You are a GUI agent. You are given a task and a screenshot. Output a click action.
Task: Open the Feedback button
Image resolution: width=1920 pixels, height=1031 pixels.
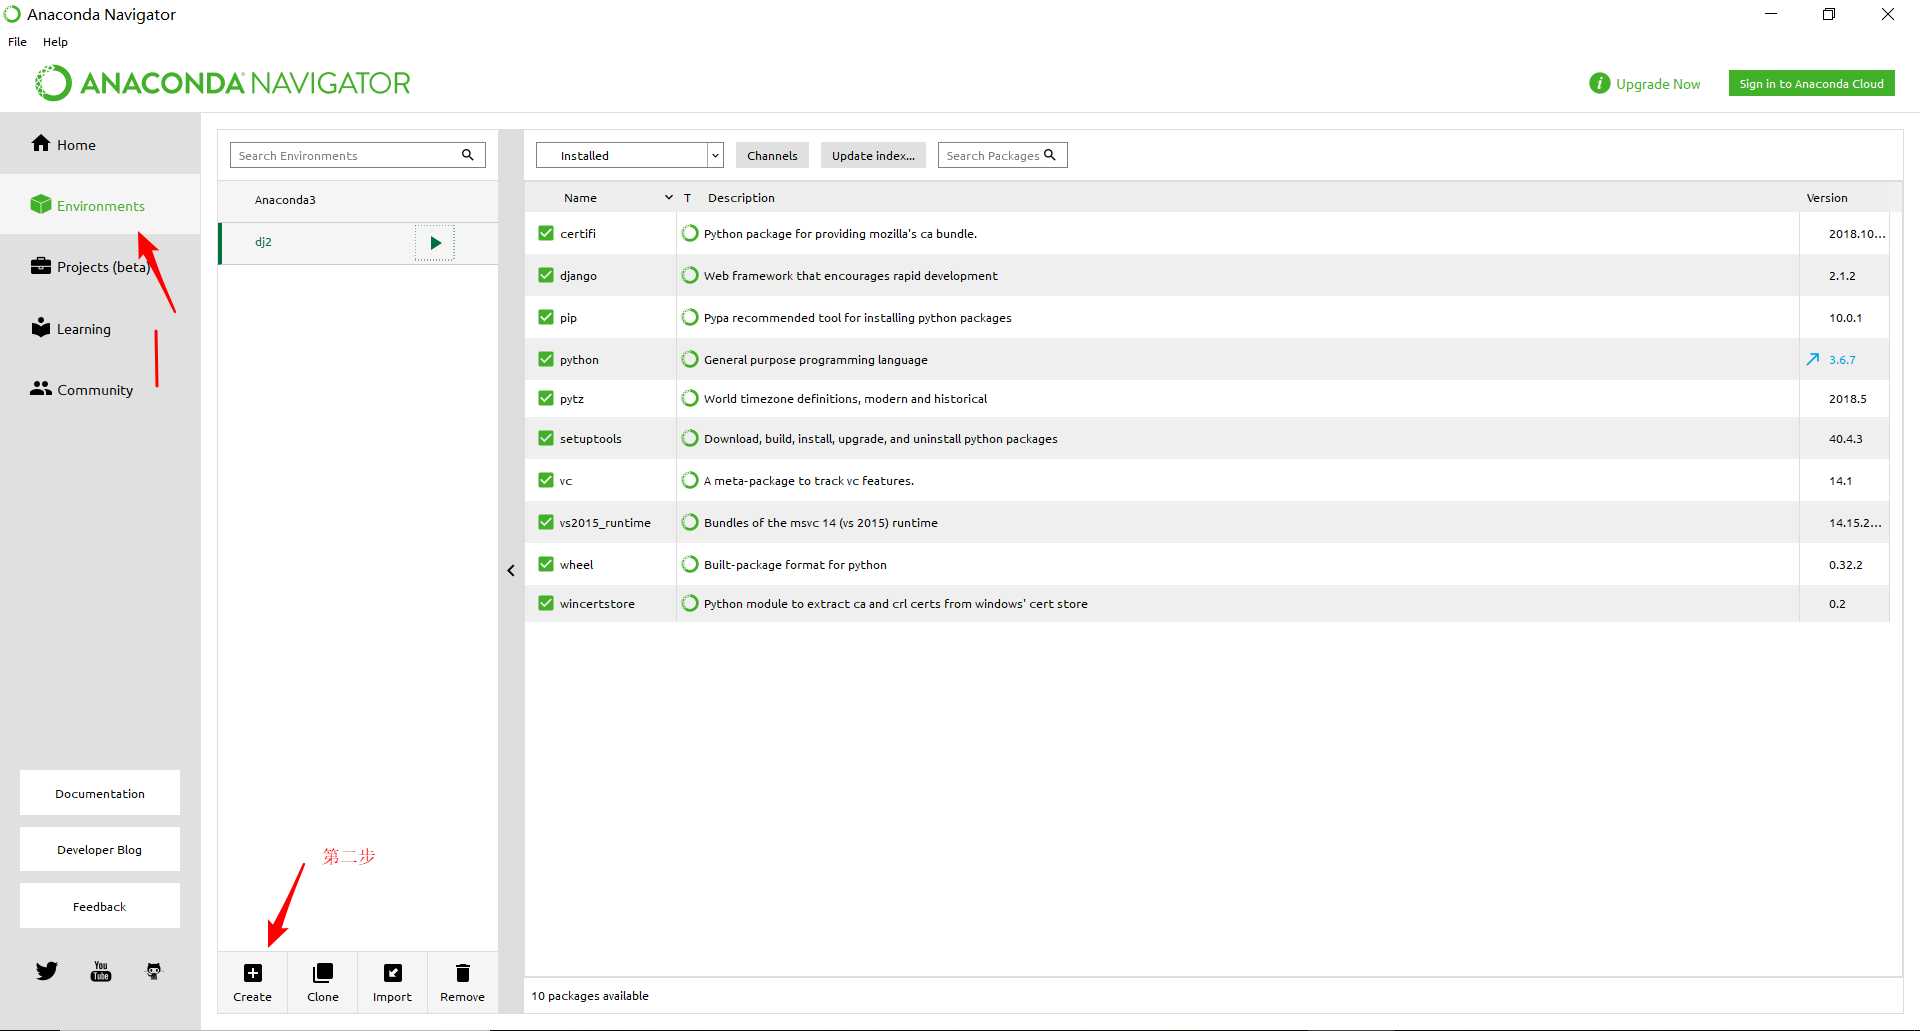[100, 906]
